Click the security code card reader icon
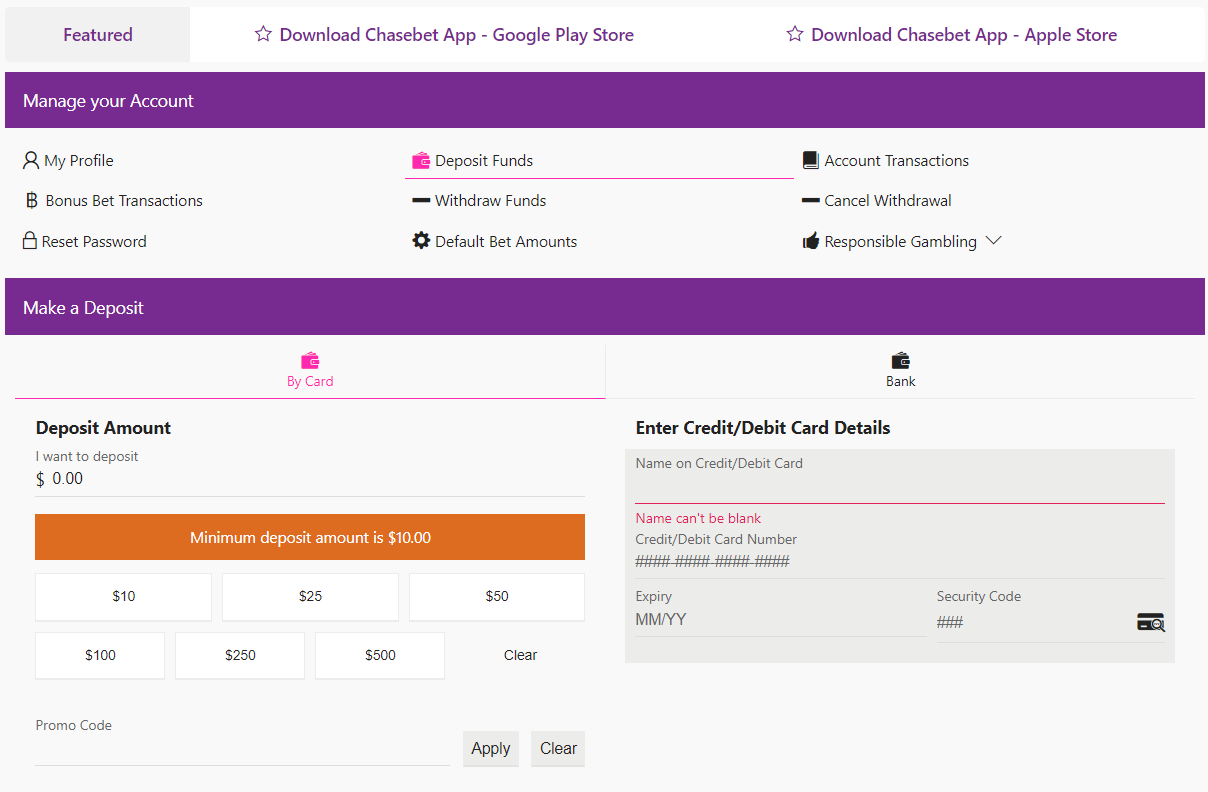1208x792 pixels. point(1151,622)
